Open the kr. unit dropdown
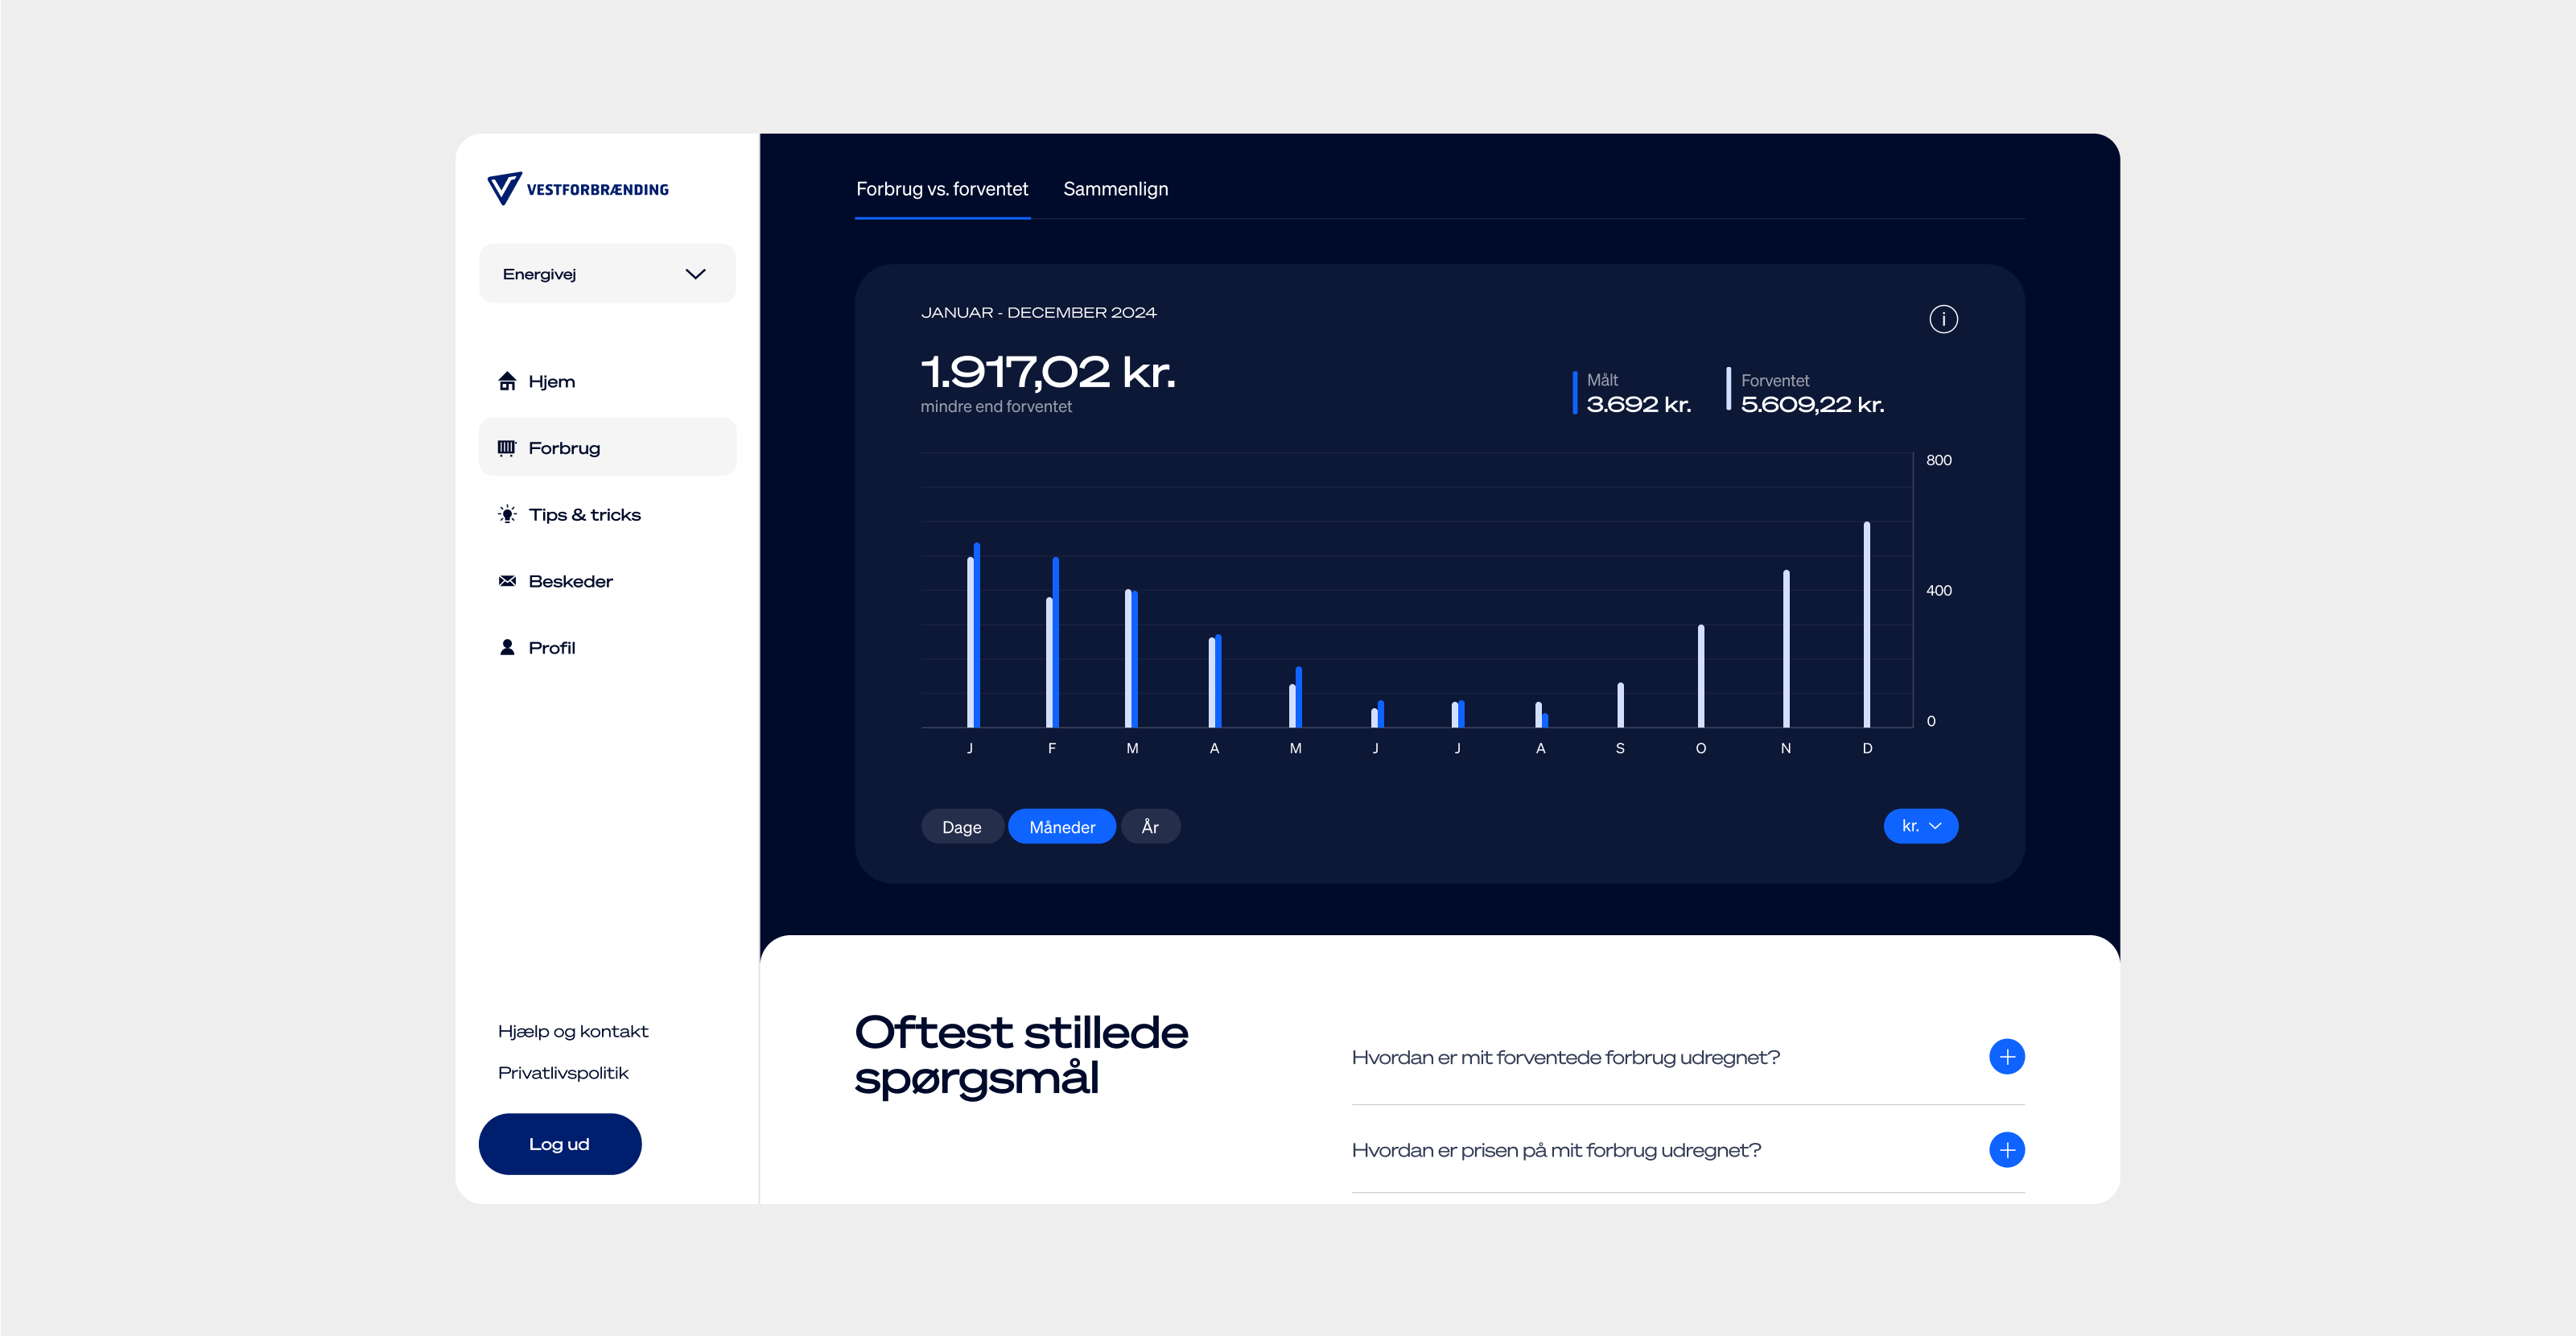This screenshot has height=1336, width=2576. pyautogui.click(x=1920, y=826)
